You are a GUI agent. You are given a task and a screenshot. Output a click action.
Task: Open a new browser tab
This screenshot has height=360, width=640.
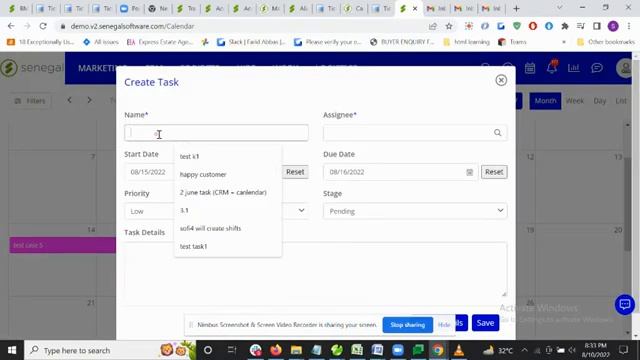click(516, 9)
